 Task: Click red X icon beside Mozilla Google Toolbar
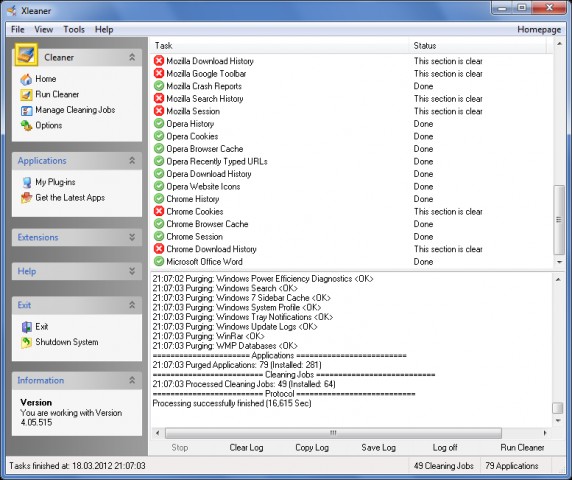(159, 73)
